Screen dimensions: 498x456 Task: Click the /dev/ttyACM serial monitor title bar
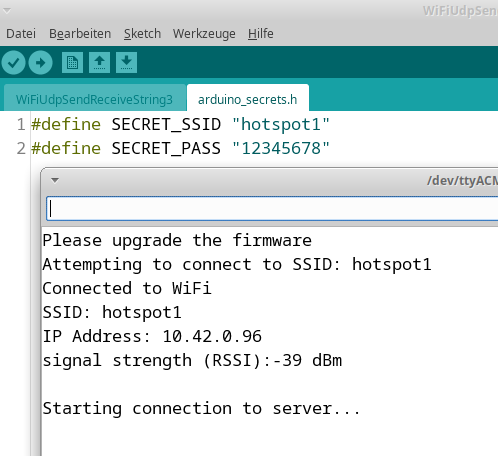pos(270,180)
